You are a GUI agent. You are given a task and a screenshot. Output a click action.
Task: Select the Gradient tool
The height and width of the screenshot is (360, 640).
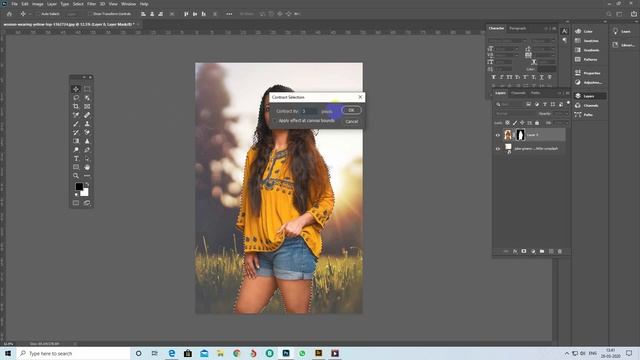[76, 141]
